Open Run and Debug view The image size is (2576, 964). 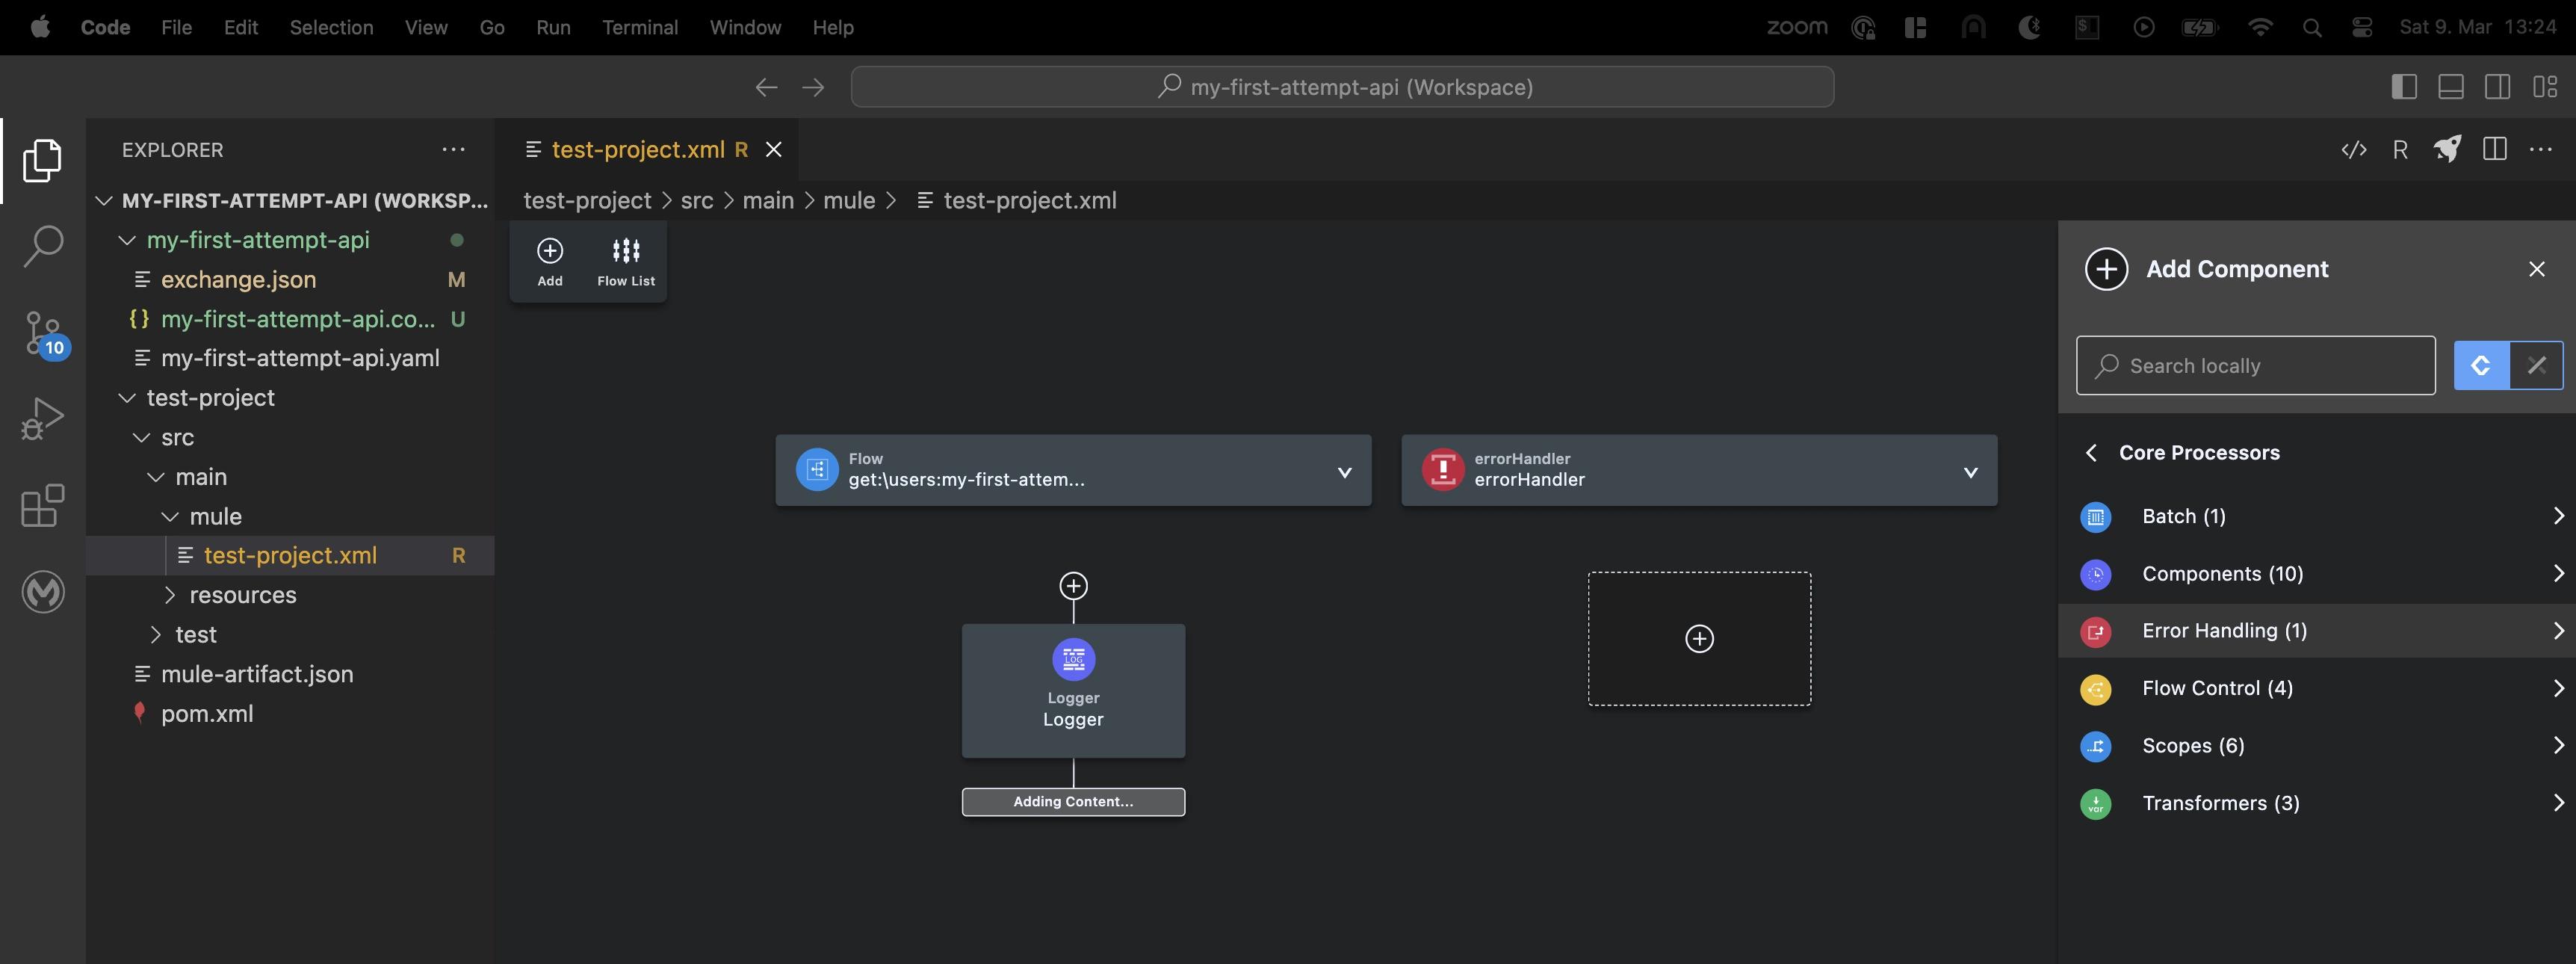coord(43,419)
